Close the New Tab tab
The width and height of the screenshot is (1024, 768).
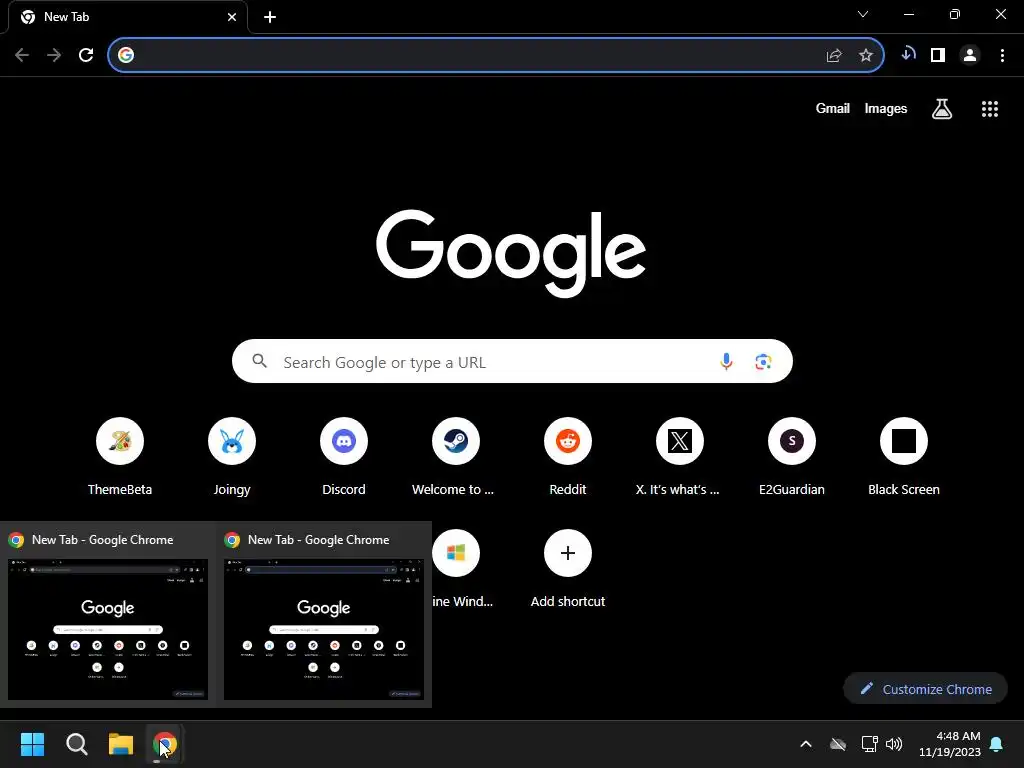(232, 17)
